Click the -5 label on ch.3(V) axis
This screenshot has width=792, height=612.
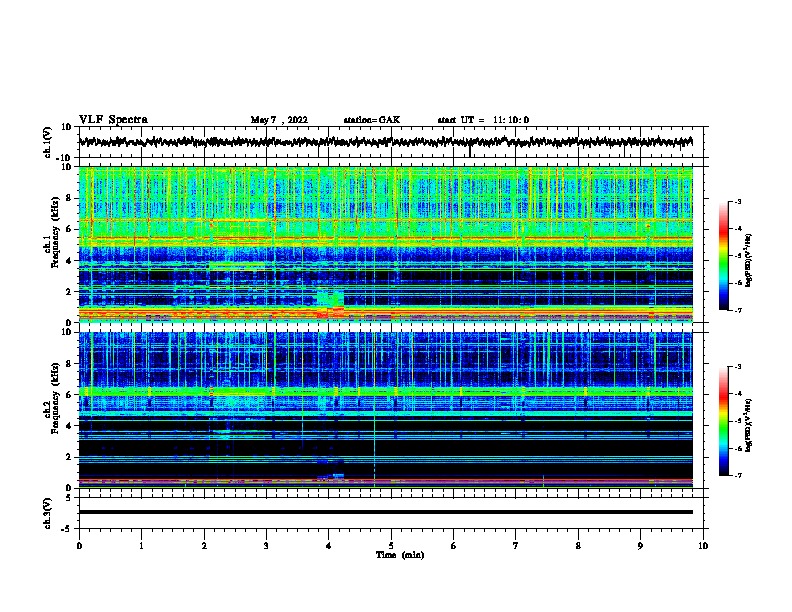(67, 529)
